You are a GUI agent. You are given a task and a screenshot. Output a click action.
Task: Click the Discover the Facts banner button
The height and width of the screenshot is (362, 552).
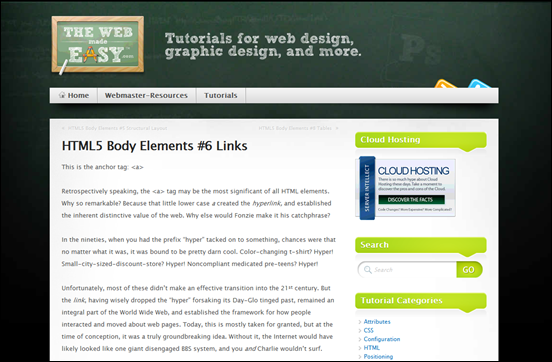point(411,200)
